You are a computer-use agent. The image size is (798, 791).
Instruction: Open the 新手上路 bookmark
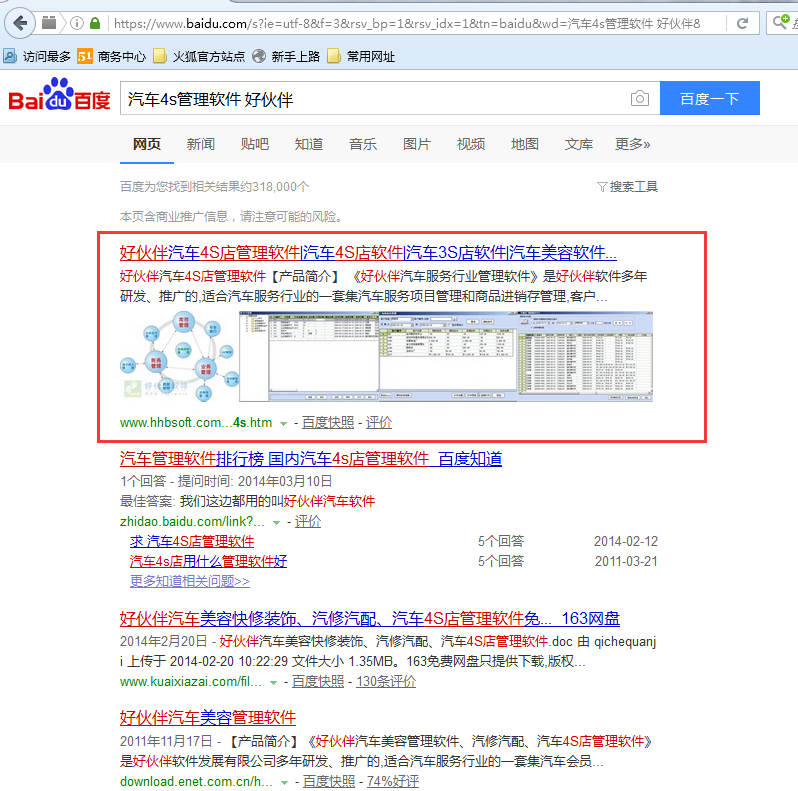point(286,56)
